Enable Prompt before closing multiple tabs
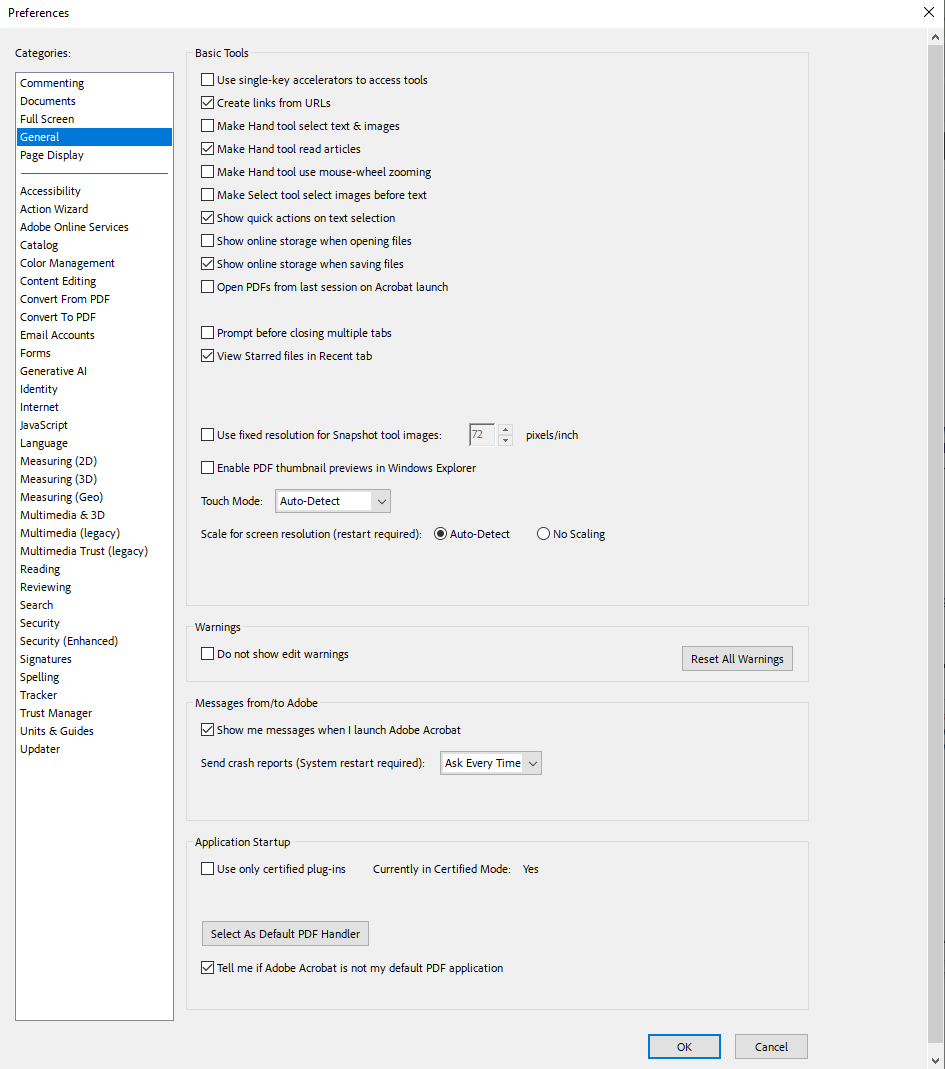Image resolution: width=945 pixels, height=1069 pixels. coord(207,332)
